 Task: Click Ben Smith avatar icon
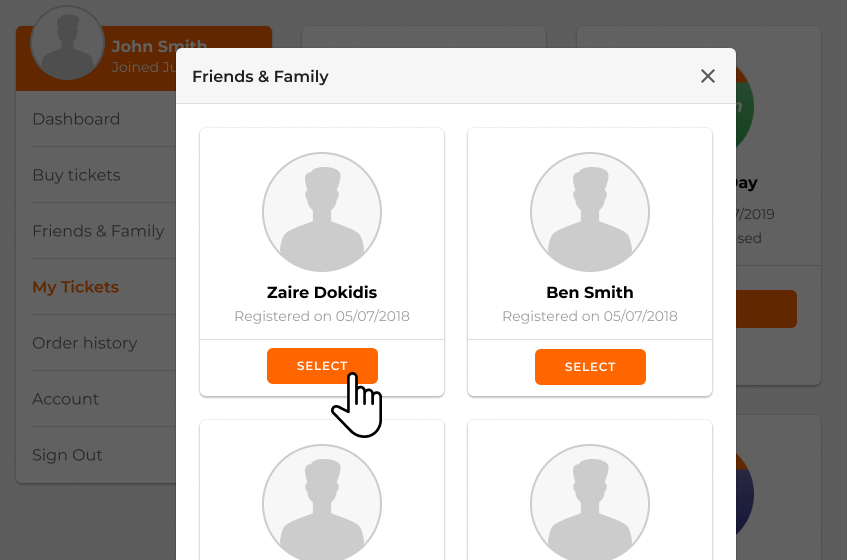[x=590, y=213]
